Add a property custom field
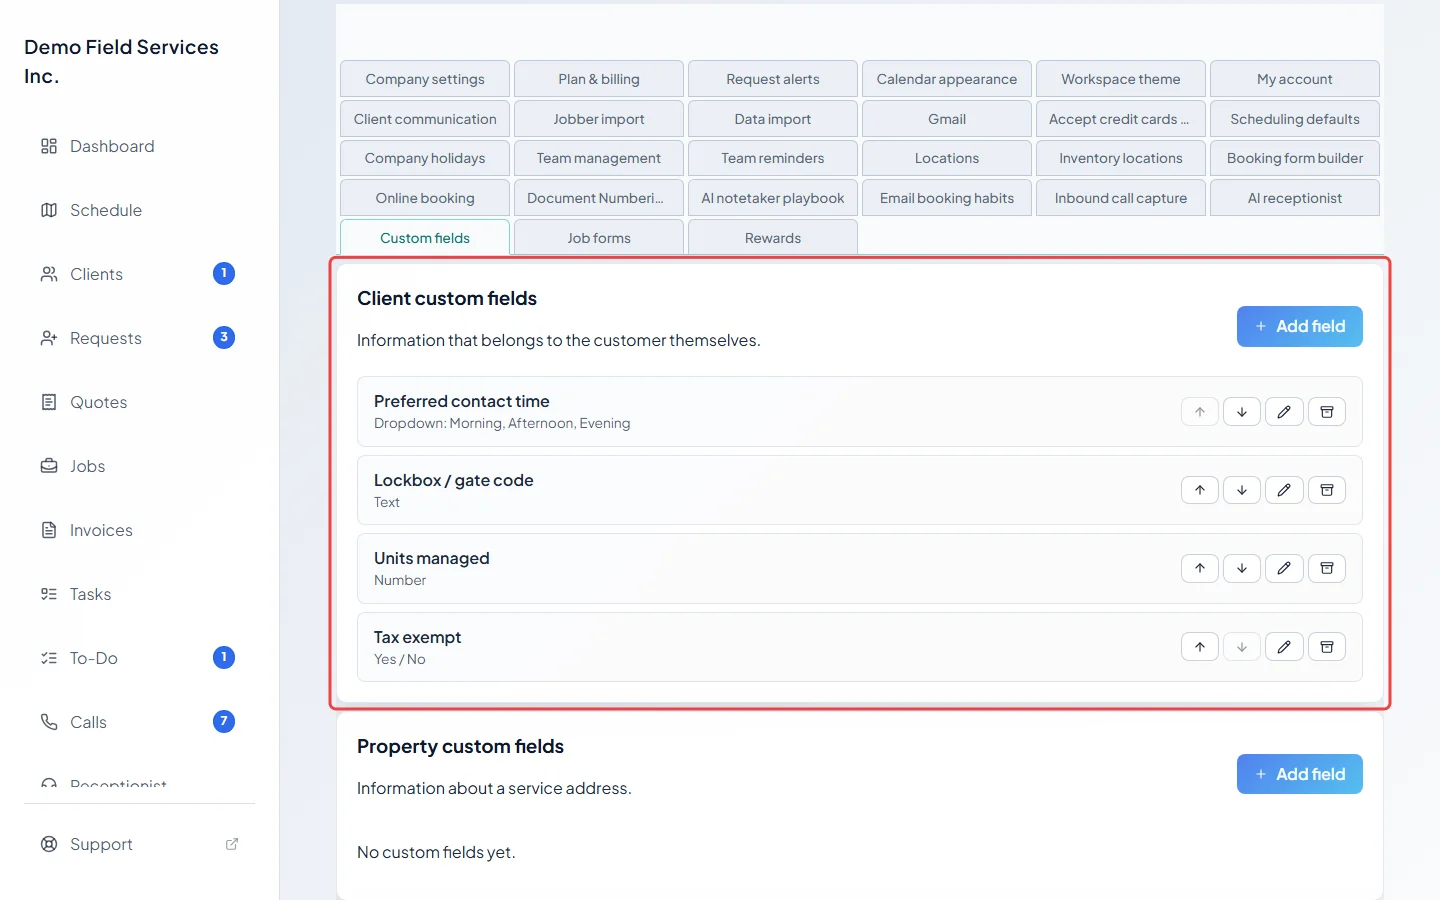Image resolution: width=1440 pixels, height=900 pixels. pyautogui.click(x=1300, y=774)
